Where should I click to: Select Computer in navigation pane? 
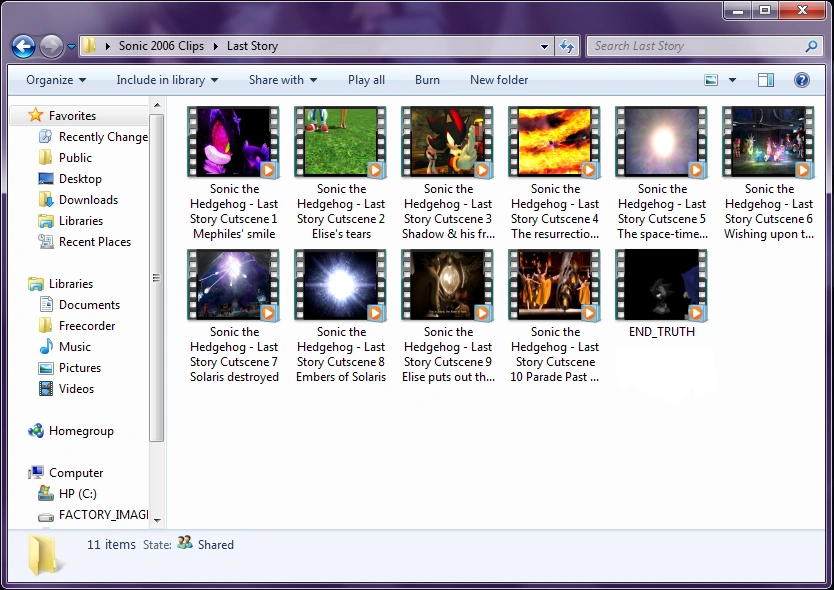point(66,473)
